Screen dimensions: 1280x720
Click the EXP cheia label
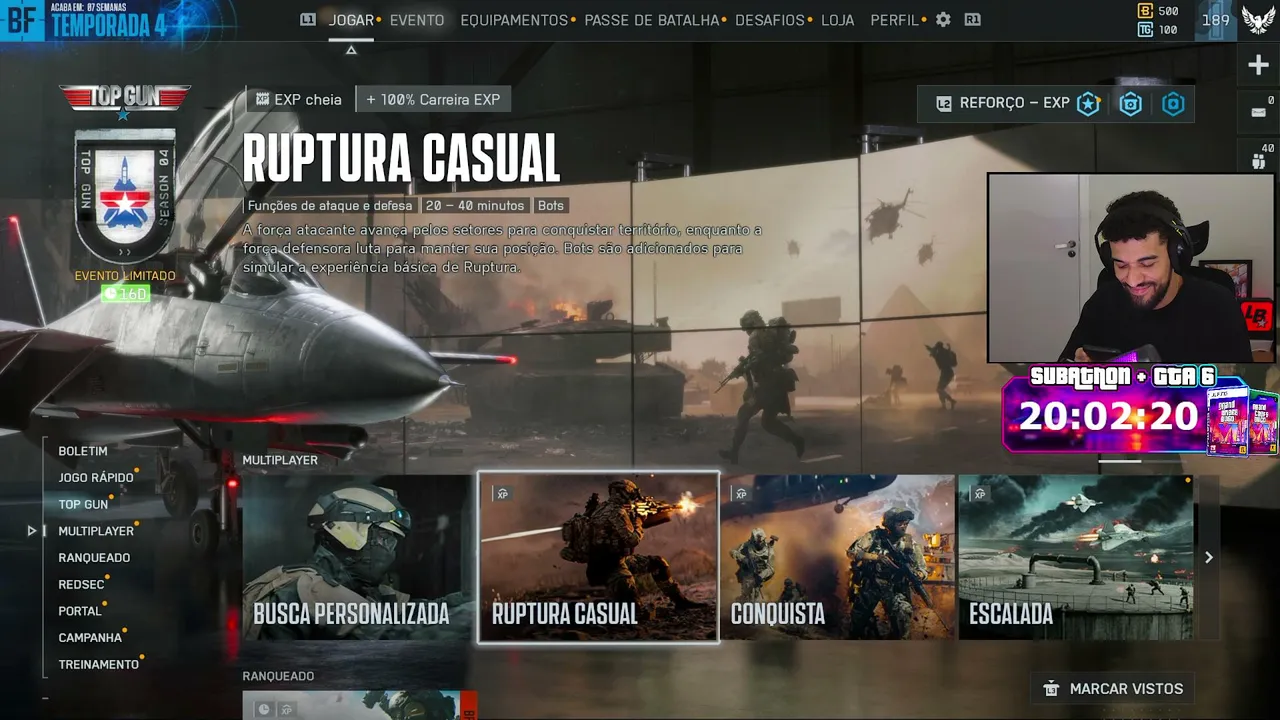click(308, 100)
